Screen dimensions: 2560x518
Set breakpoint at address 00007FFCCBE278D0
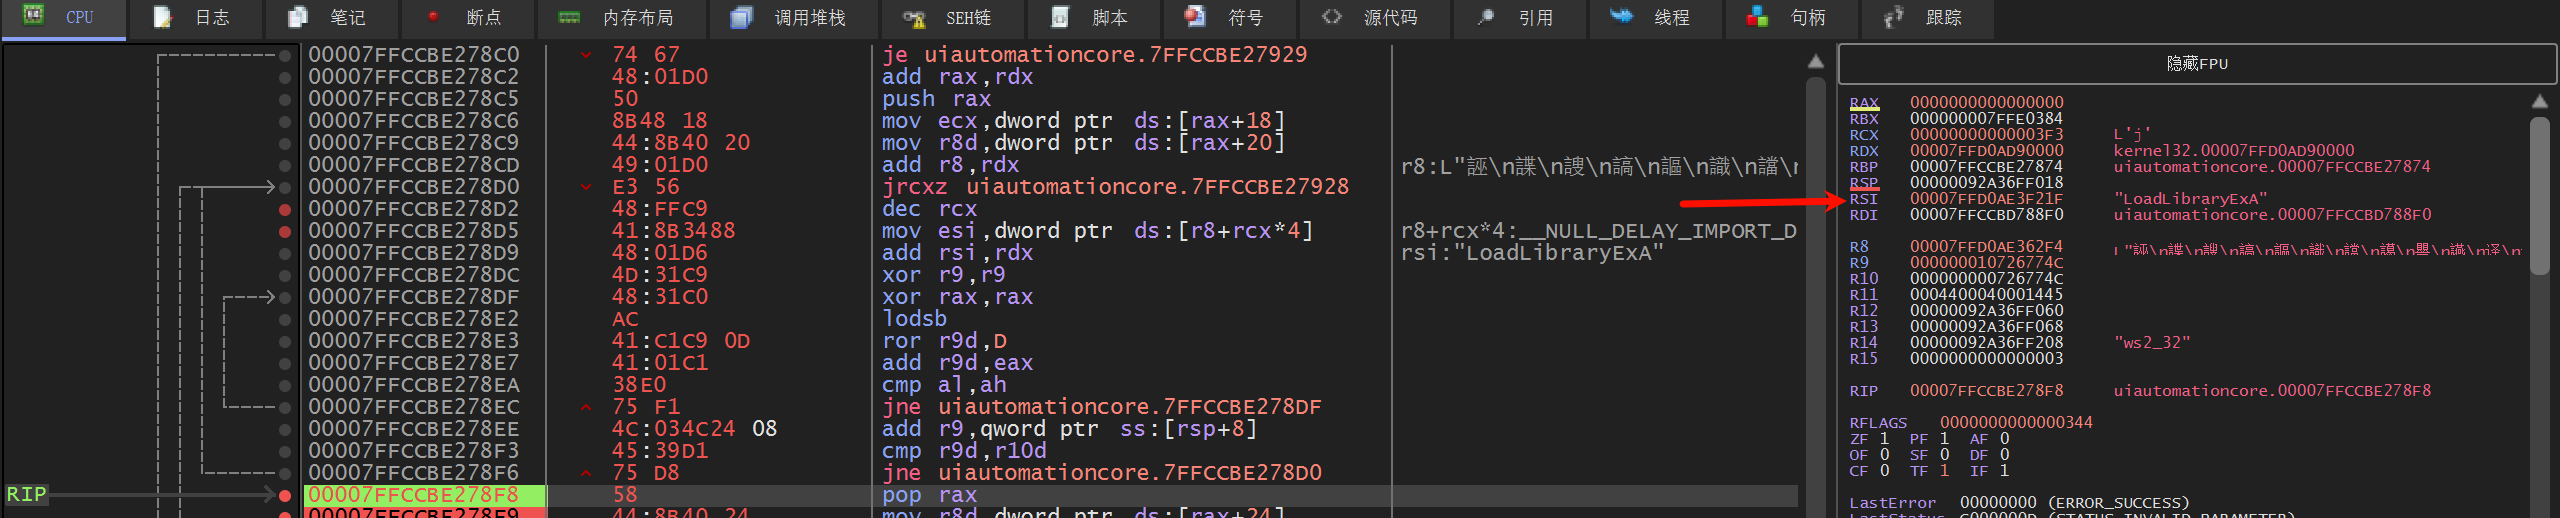[285, 187]
